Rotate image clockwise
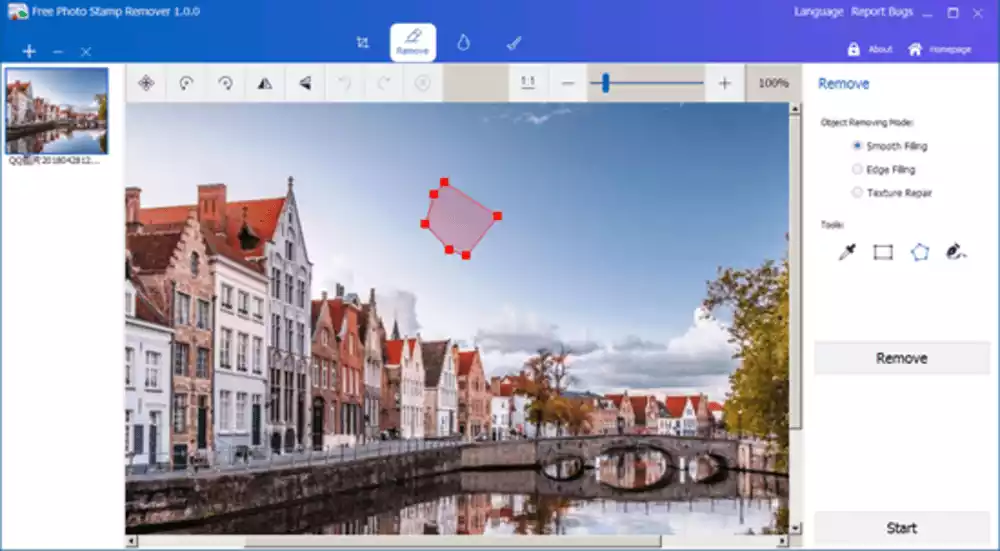This screenshot has height=551, width=1000. point(225,83)
